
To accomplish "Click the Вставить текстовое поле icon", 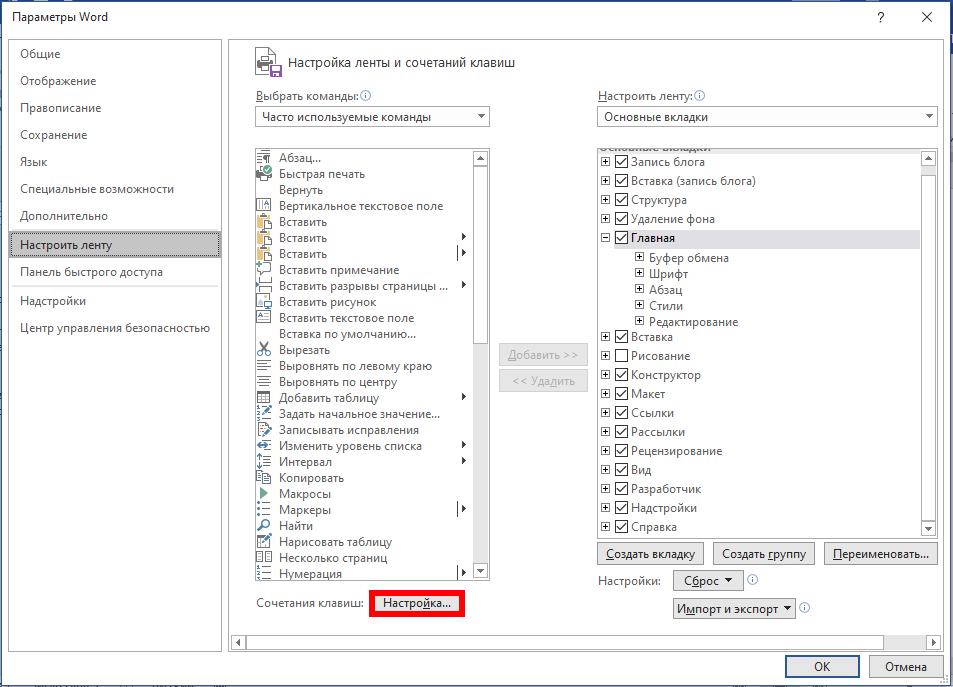I will coord(264,317).
